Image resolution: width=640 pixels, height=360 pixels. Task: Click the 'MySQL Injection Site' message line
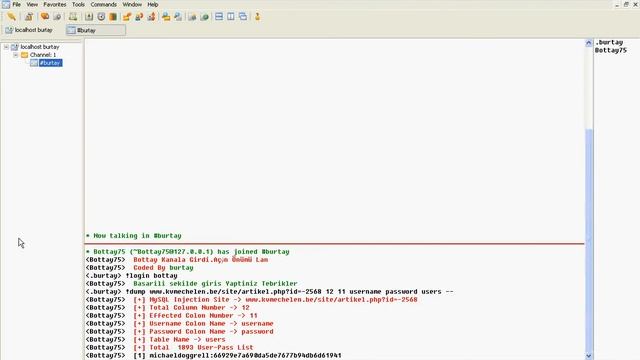[x=251, y=300]
